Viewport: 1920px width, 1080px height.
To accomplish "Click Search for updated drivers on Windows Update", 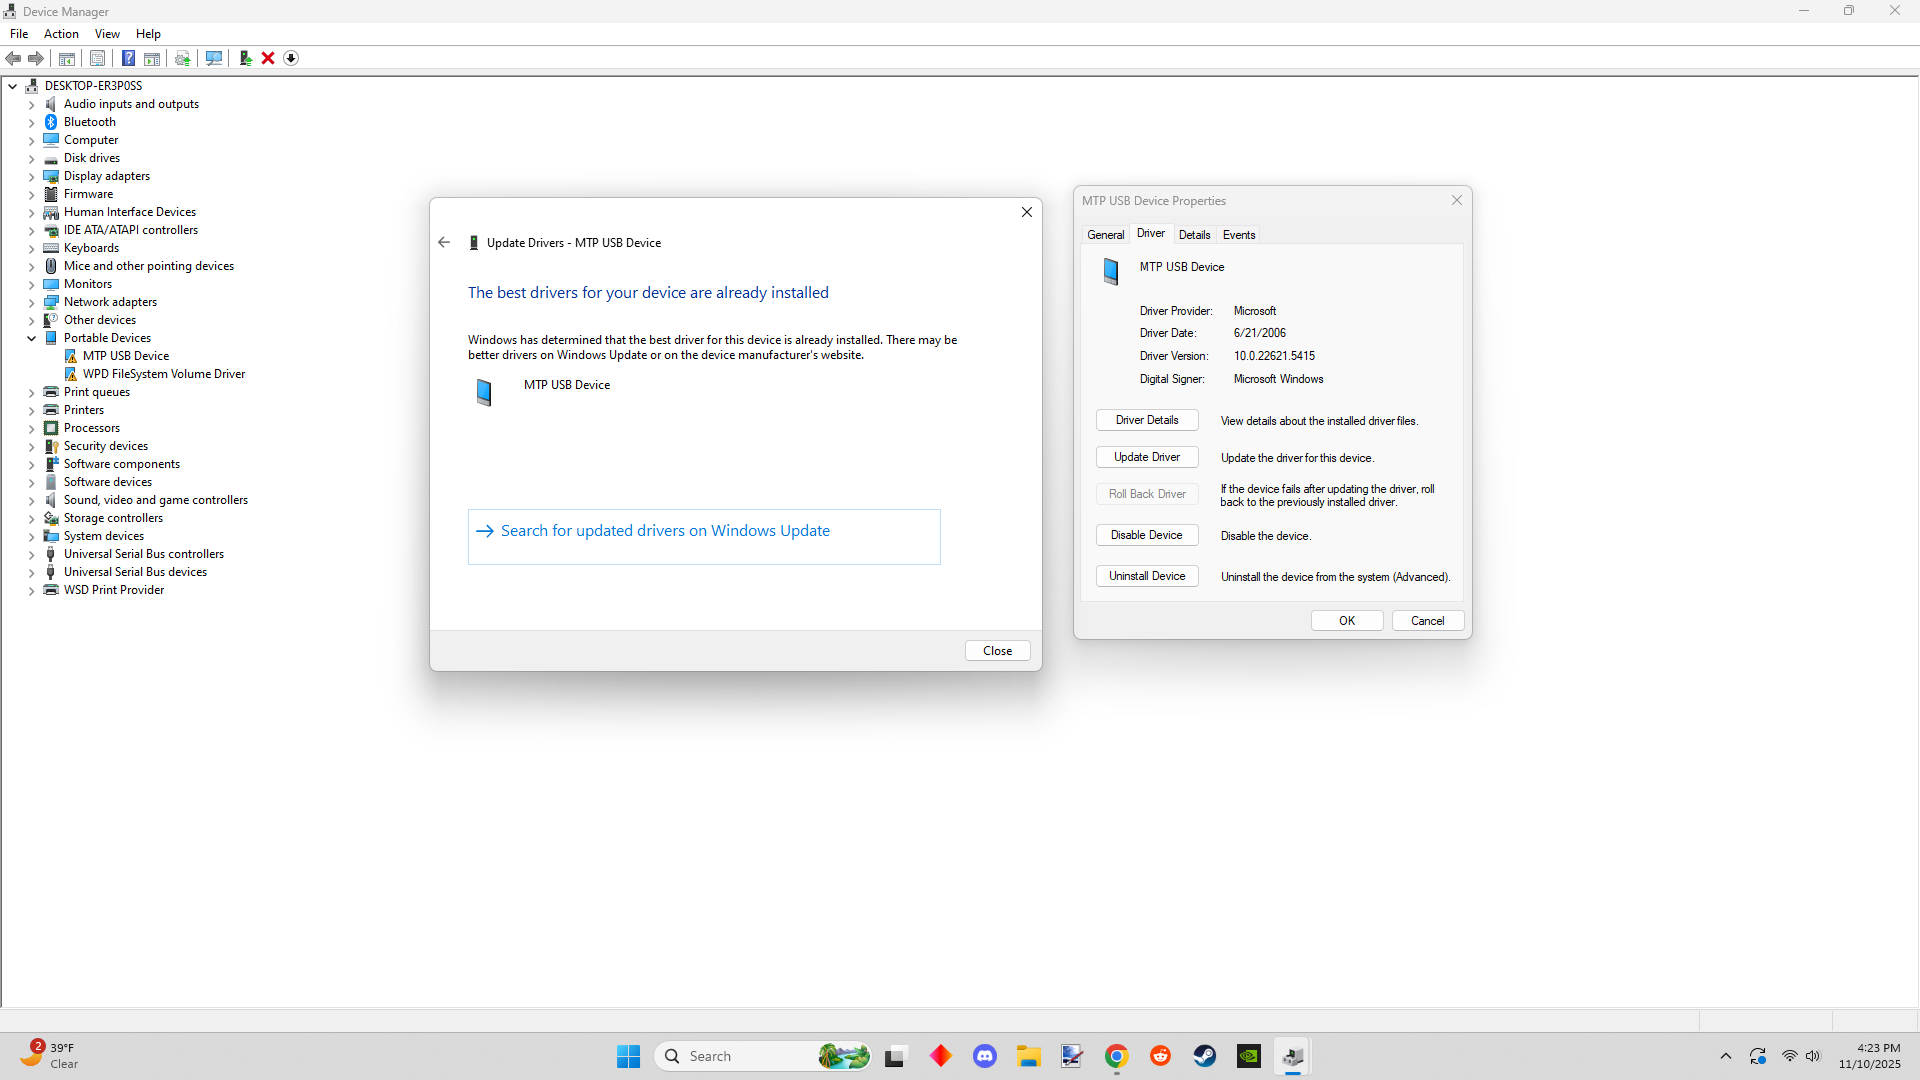I will pos(665,531).
